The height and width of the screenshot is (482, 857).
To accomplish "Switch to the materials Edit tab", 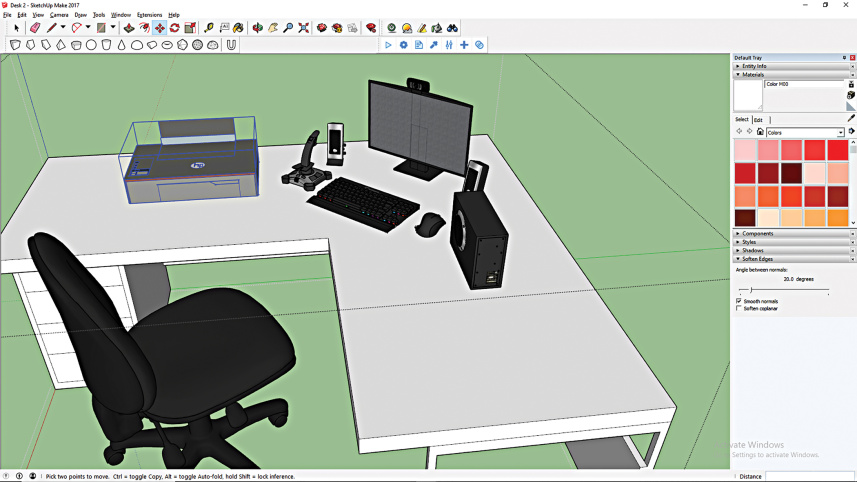I will (x=758, y=120).
